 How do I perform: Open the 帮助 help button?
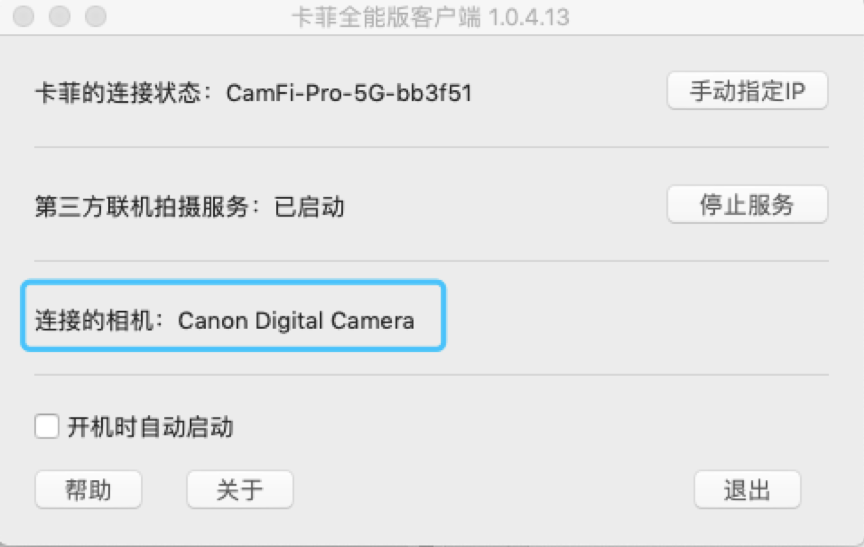tap(88, 490)
